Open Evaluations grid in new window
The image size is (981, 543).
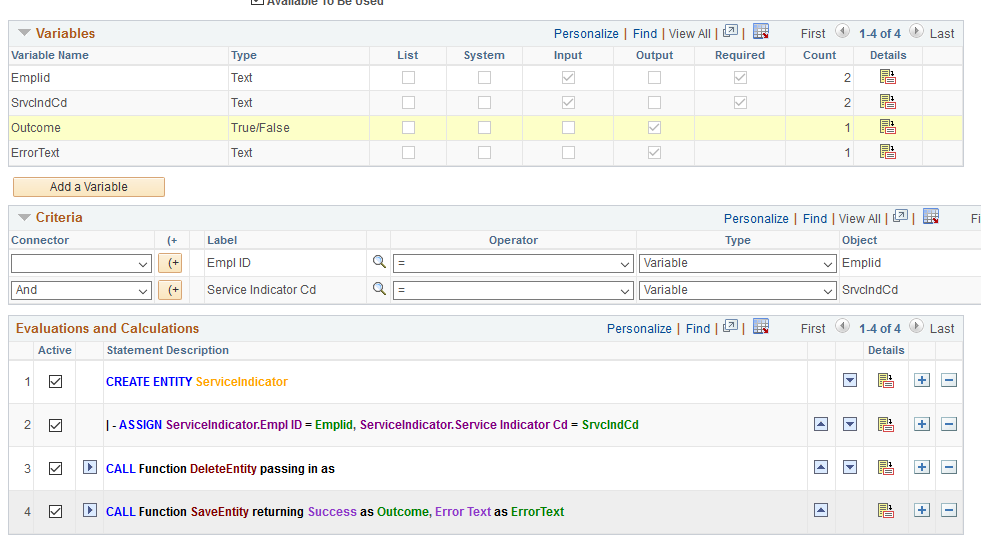tap(730, 327)
